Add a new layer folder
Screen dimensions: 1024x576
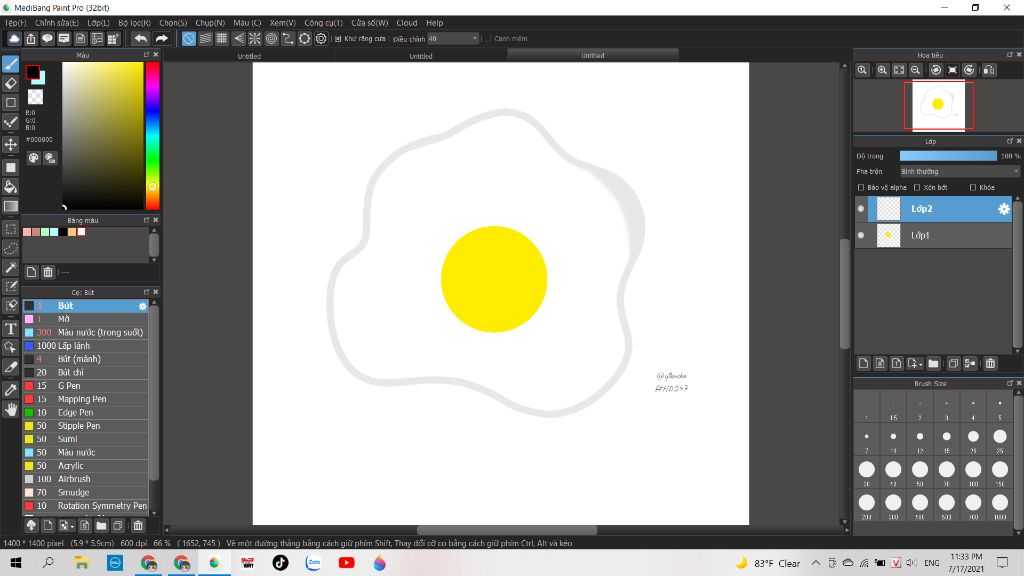[933, 363]
